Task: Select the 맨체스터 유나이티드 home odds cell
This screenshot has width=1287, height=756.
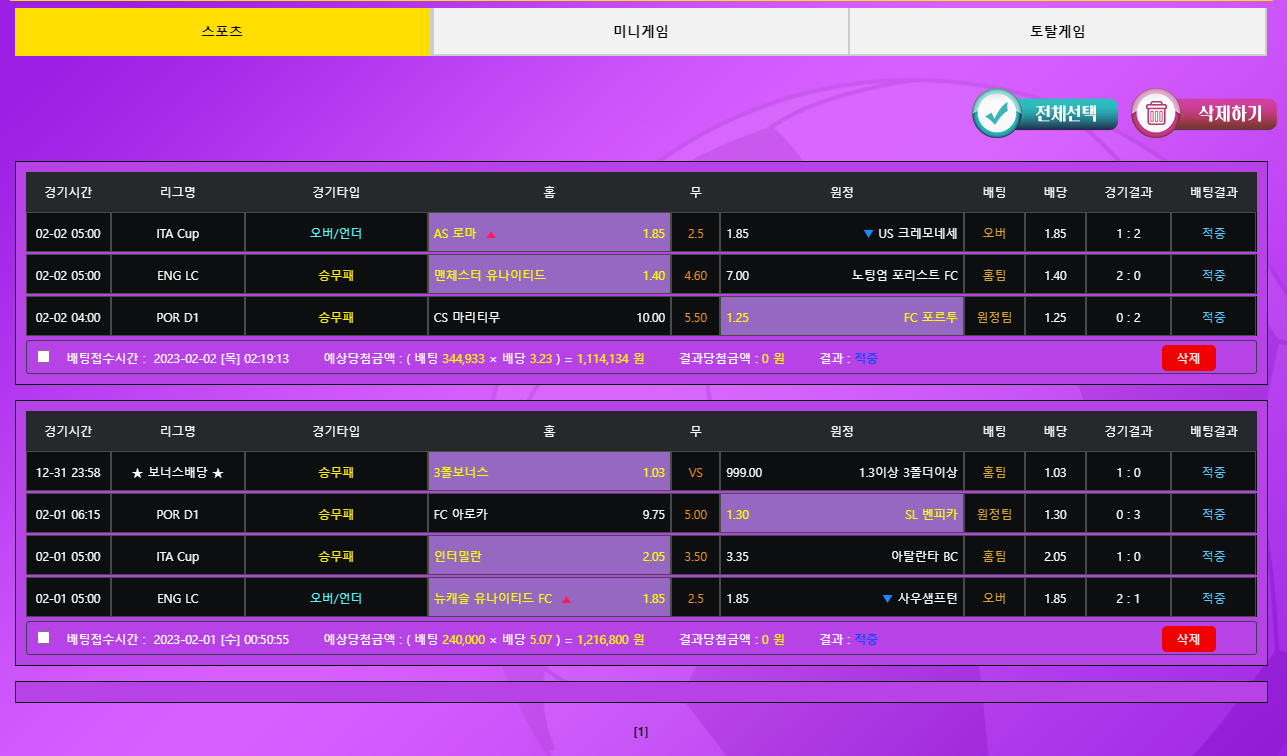Action: coord(549,275)
